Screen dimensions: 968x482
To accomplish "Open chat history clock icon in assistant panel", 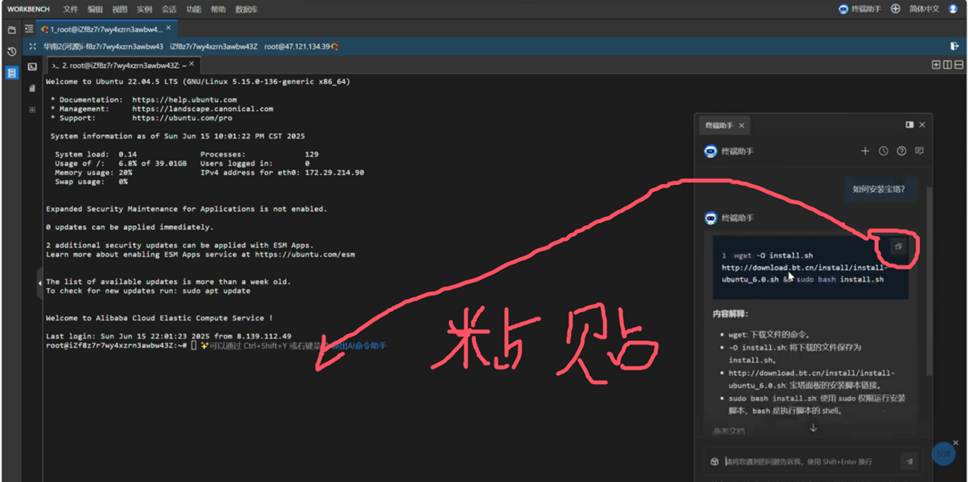I will (x=883, y=151).
